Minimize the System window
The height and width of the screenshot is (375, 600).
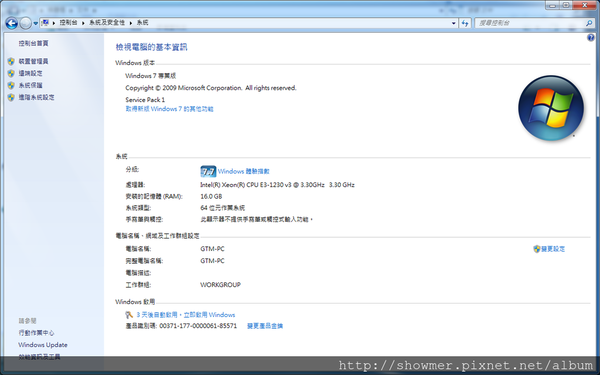[x=552, y=5]
